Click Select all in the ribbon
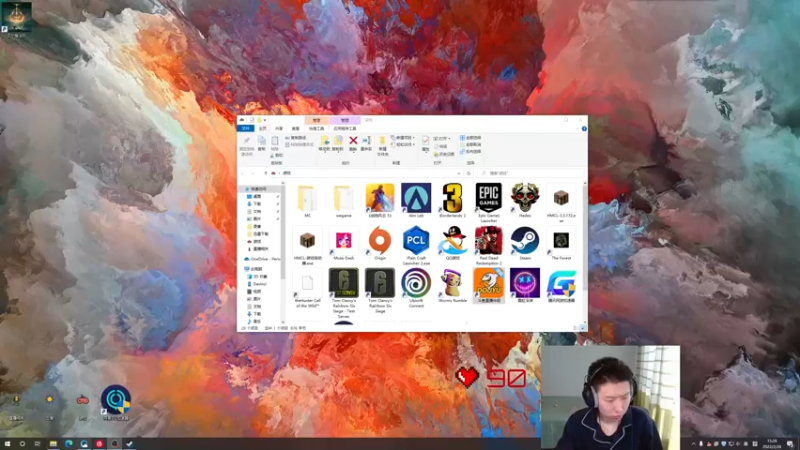Screen dimensions: 800x450 [x=470, y=138]
